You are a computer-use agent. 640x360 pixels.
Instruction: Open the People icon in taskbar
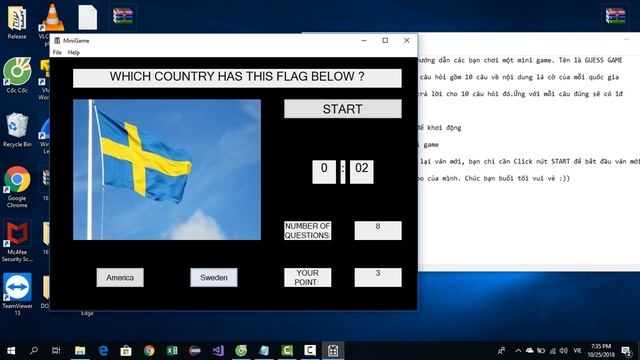(502, 351)
